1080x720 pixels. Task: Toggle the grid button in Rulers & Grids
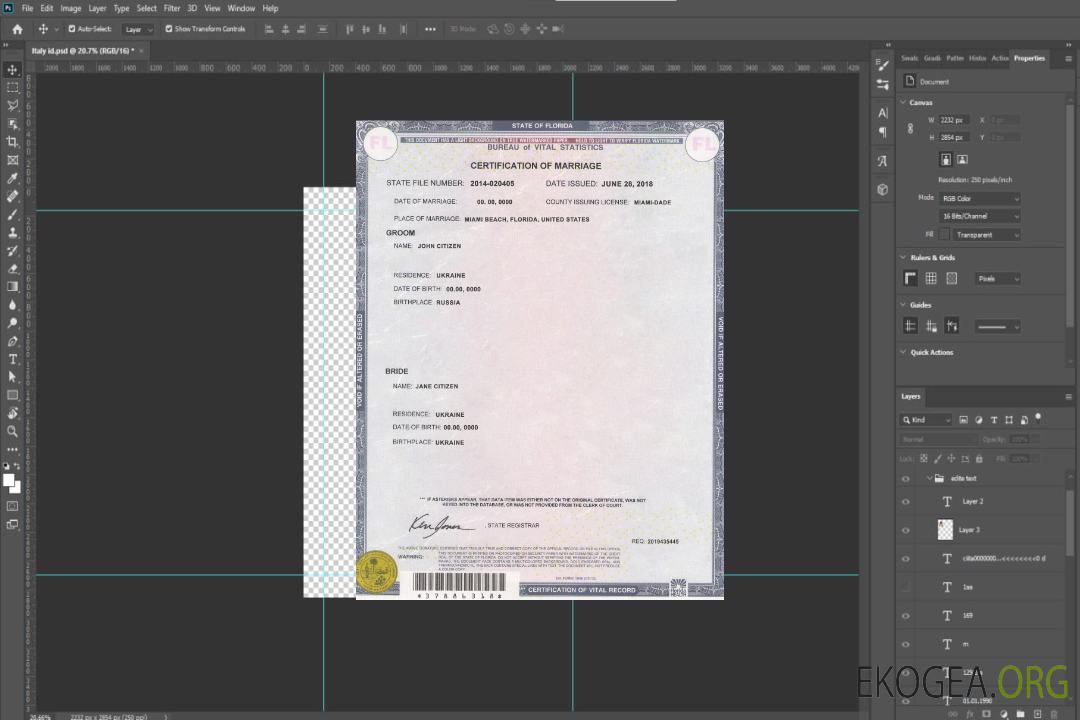point(931,278)
